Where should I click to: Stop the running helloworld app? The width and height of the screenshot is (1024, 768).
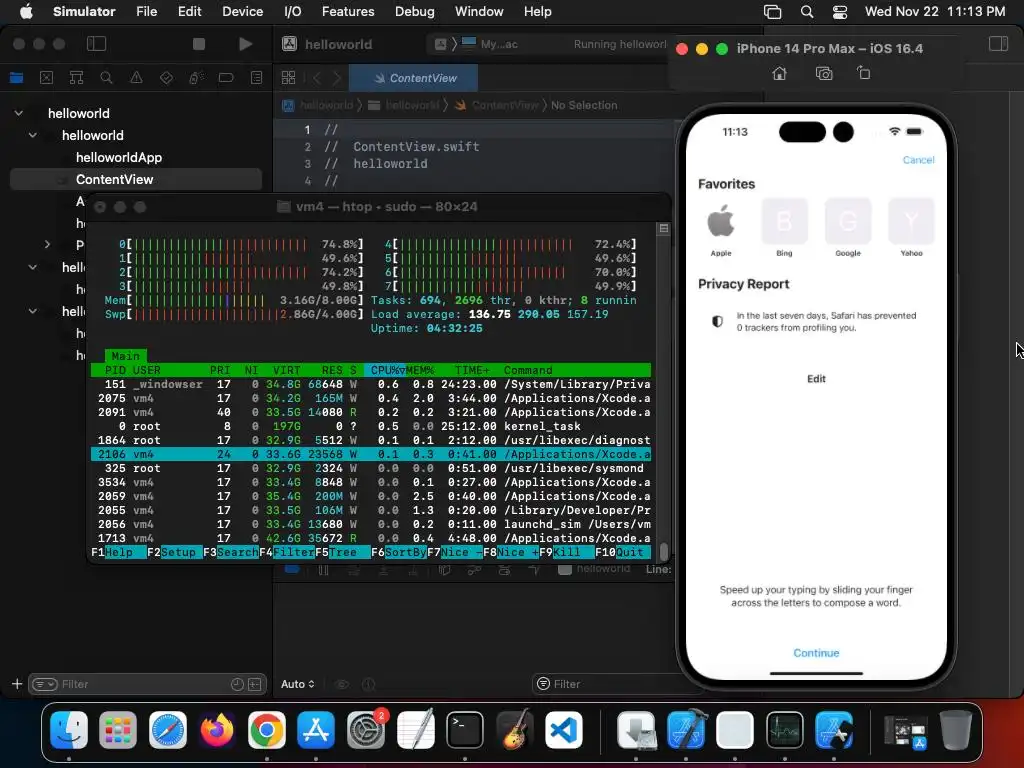tap(199, 44)
